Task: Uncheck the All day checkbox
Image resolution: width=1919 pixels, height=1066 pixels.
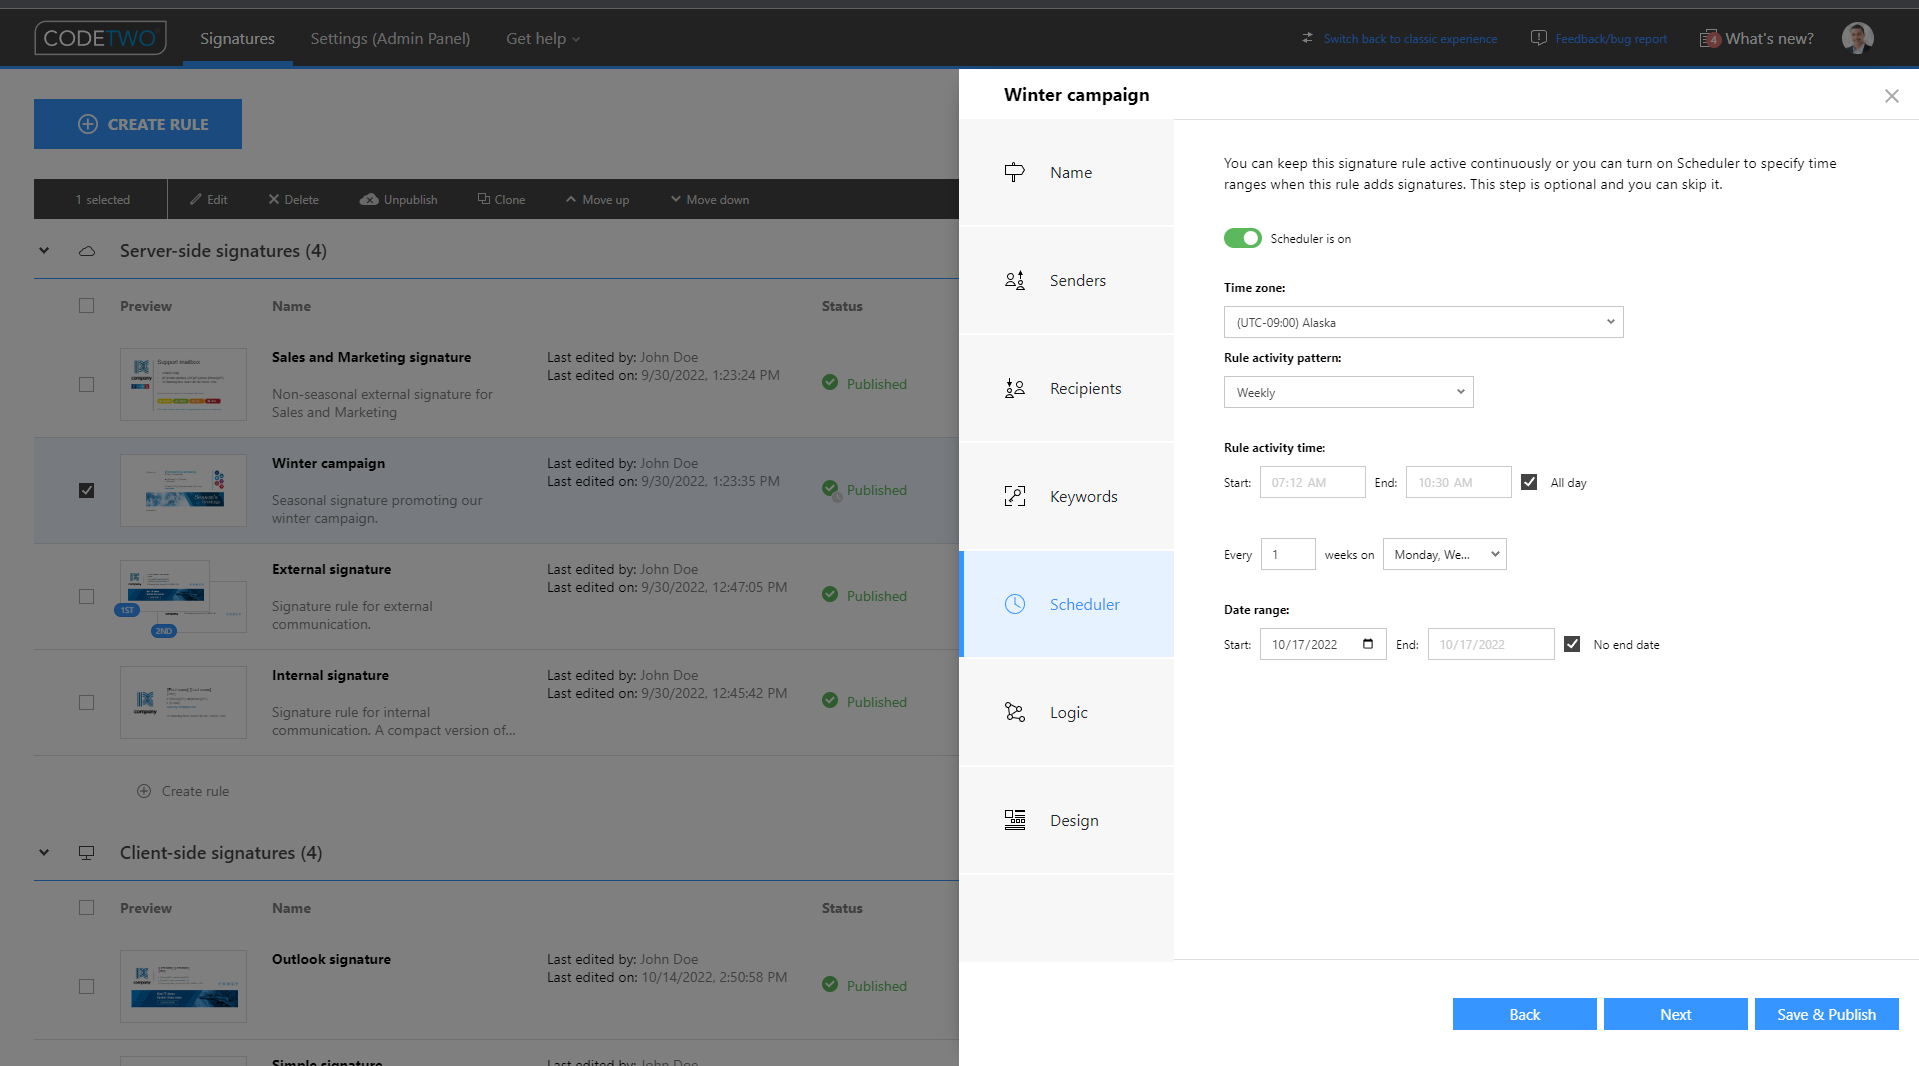Action: (x=1528, y=481)
